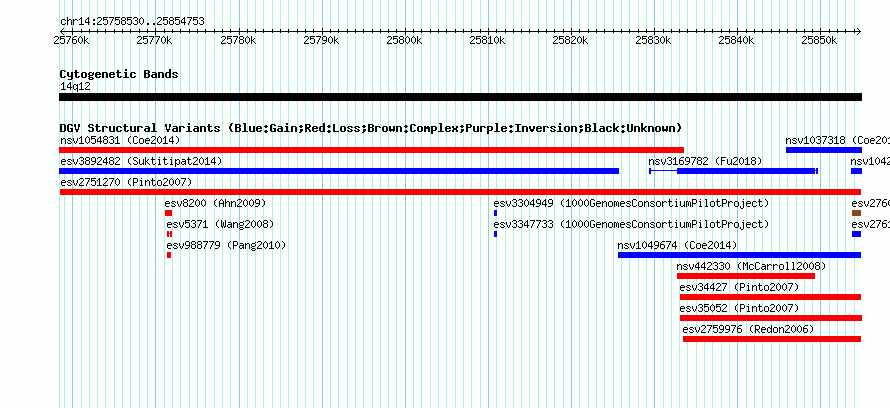Click the 14q12 band label
890x408 pixels.
75,86
